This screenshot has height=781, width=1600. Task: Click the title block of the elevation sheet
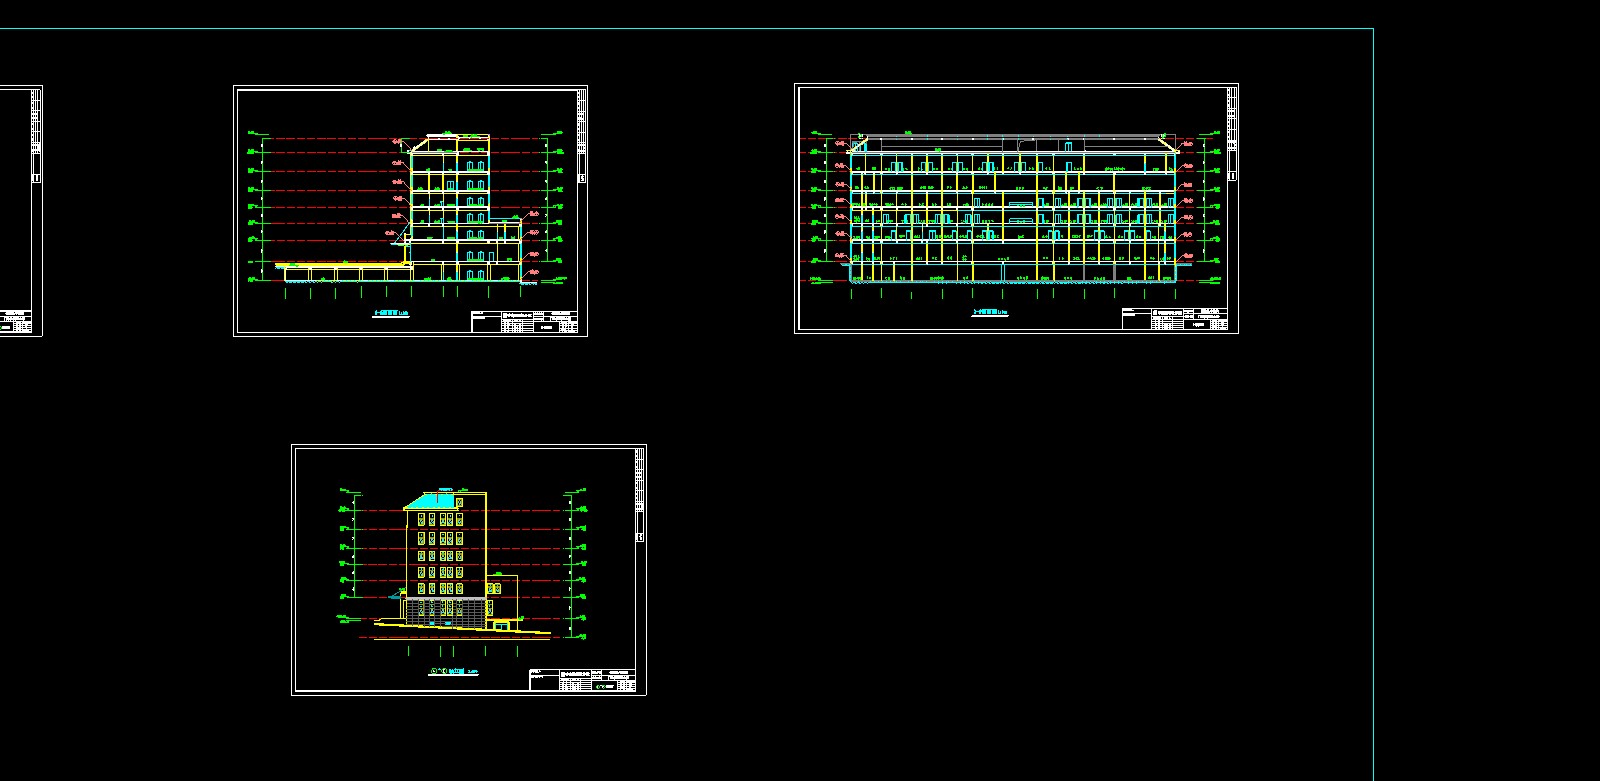(581, 680)
